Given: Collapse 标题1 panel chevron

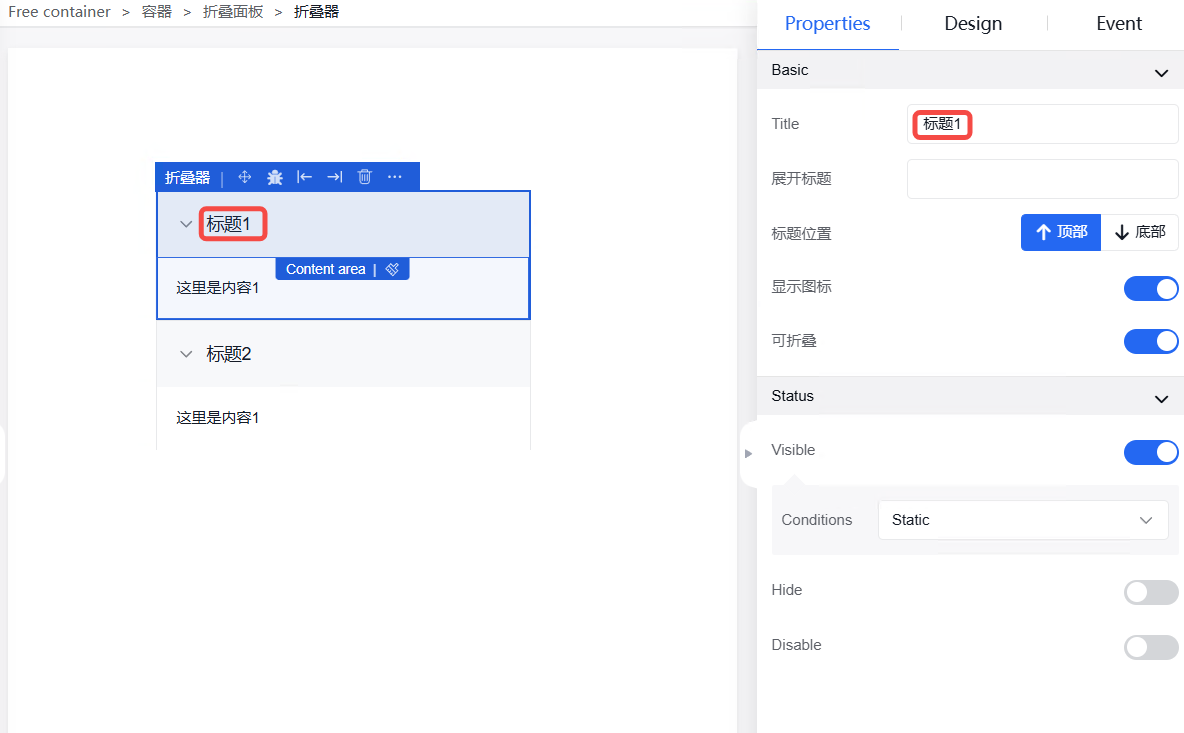Looking at the screenshot, I should (x=186, y=224).
